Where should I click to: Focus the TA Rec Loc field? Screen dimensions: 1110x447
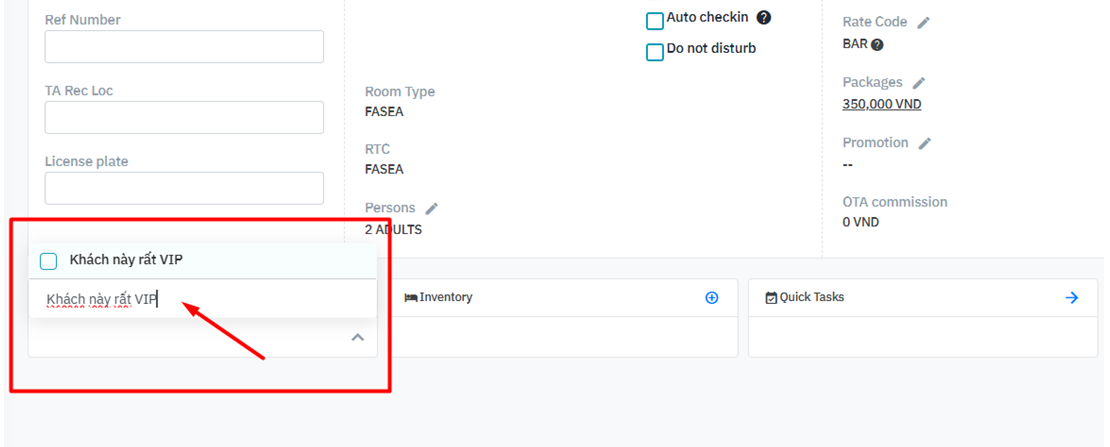(x=184, y=117)
